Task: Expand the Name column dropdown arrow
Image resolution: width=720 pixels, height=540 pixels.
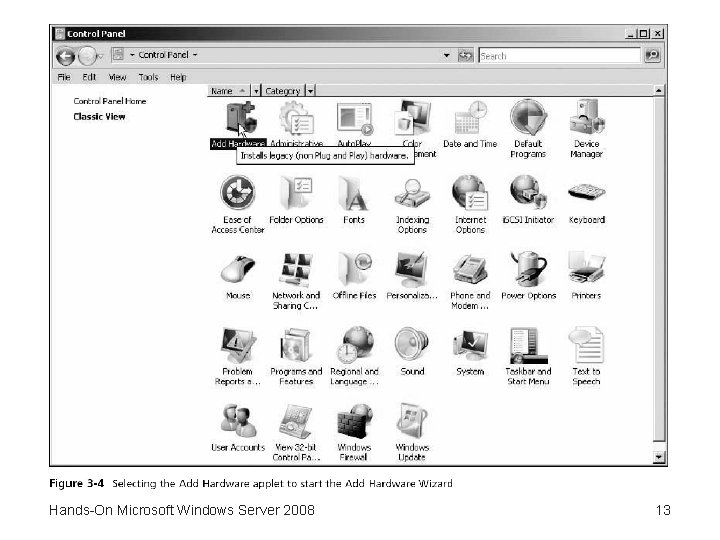Action: 256,91
